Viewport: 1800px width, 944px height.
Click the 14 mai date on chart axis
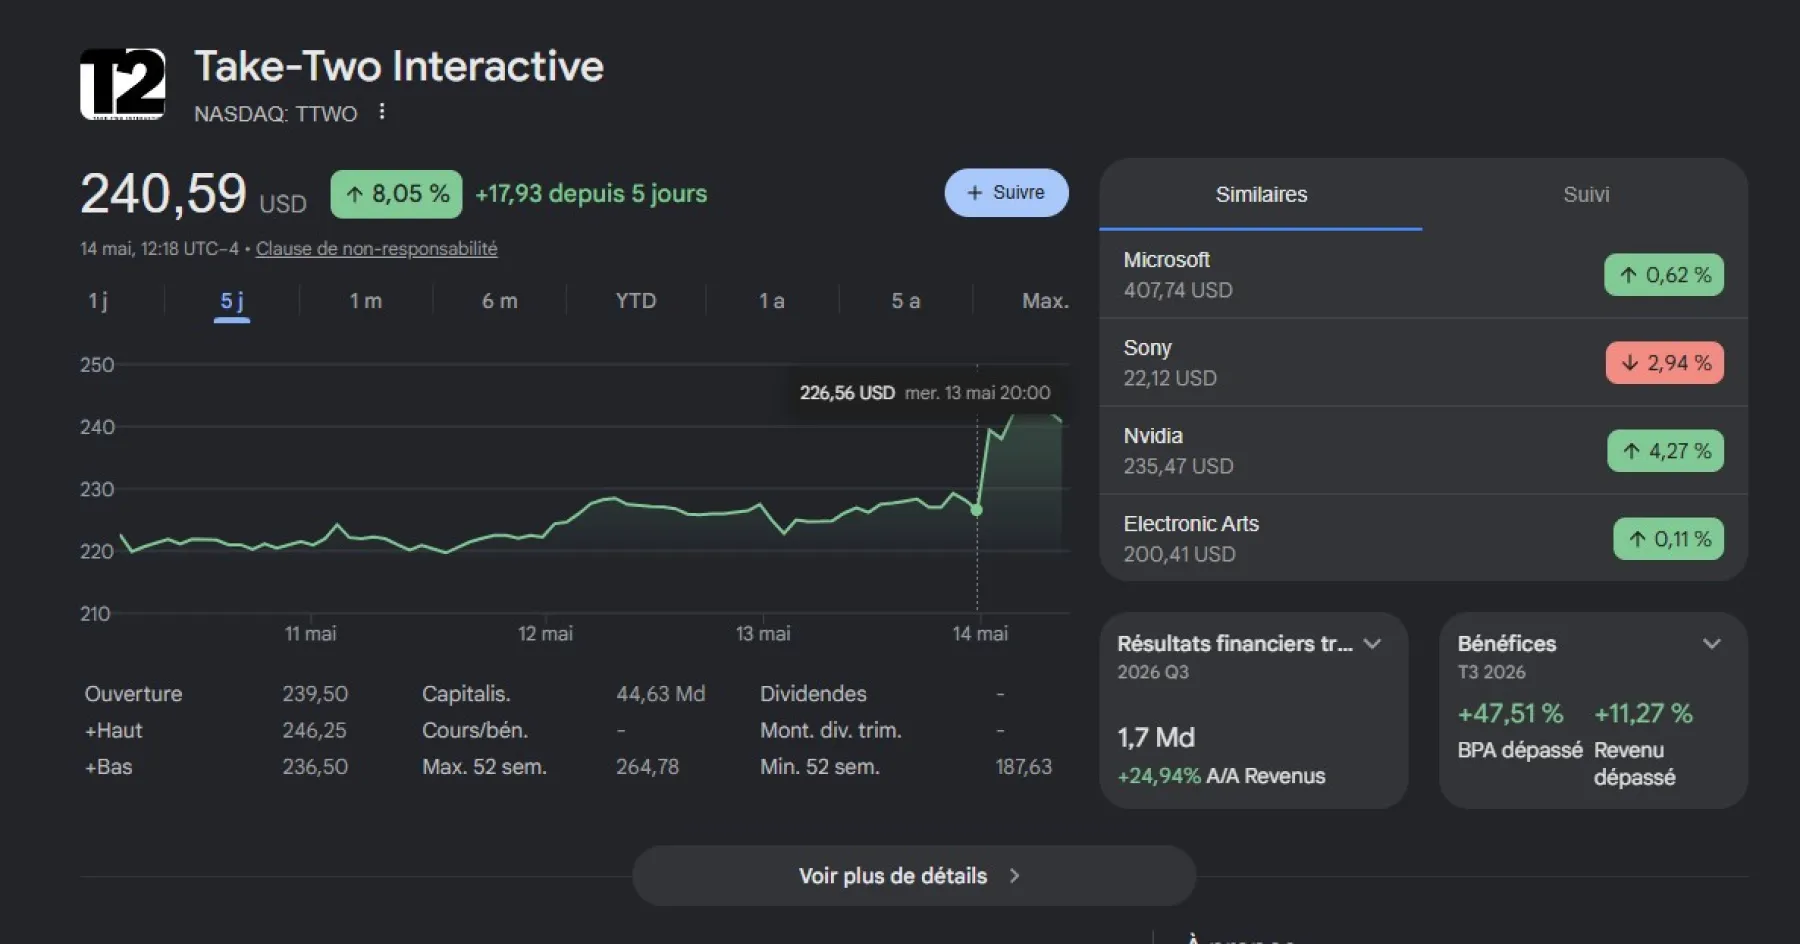pos(980,634)
